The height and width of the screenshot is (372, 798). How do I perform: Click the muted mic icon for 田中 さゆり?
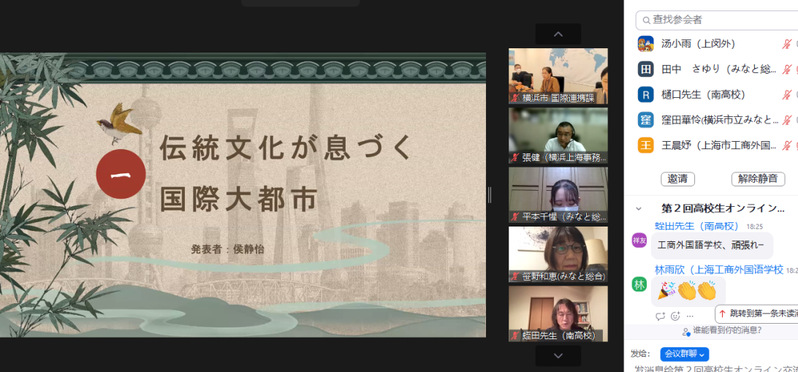click(787, 69)
